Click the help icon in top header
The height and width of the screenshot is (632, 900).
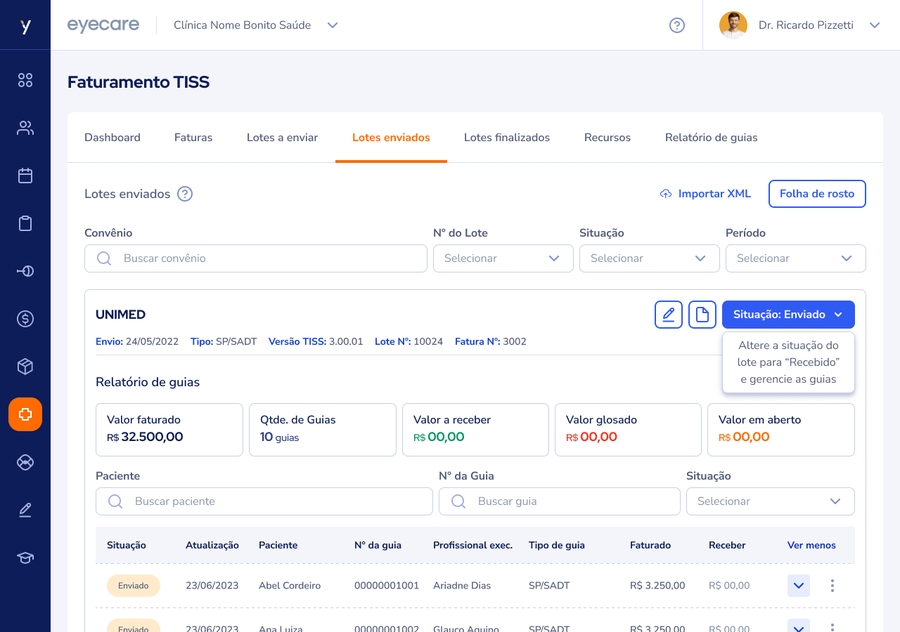[677, 25]
